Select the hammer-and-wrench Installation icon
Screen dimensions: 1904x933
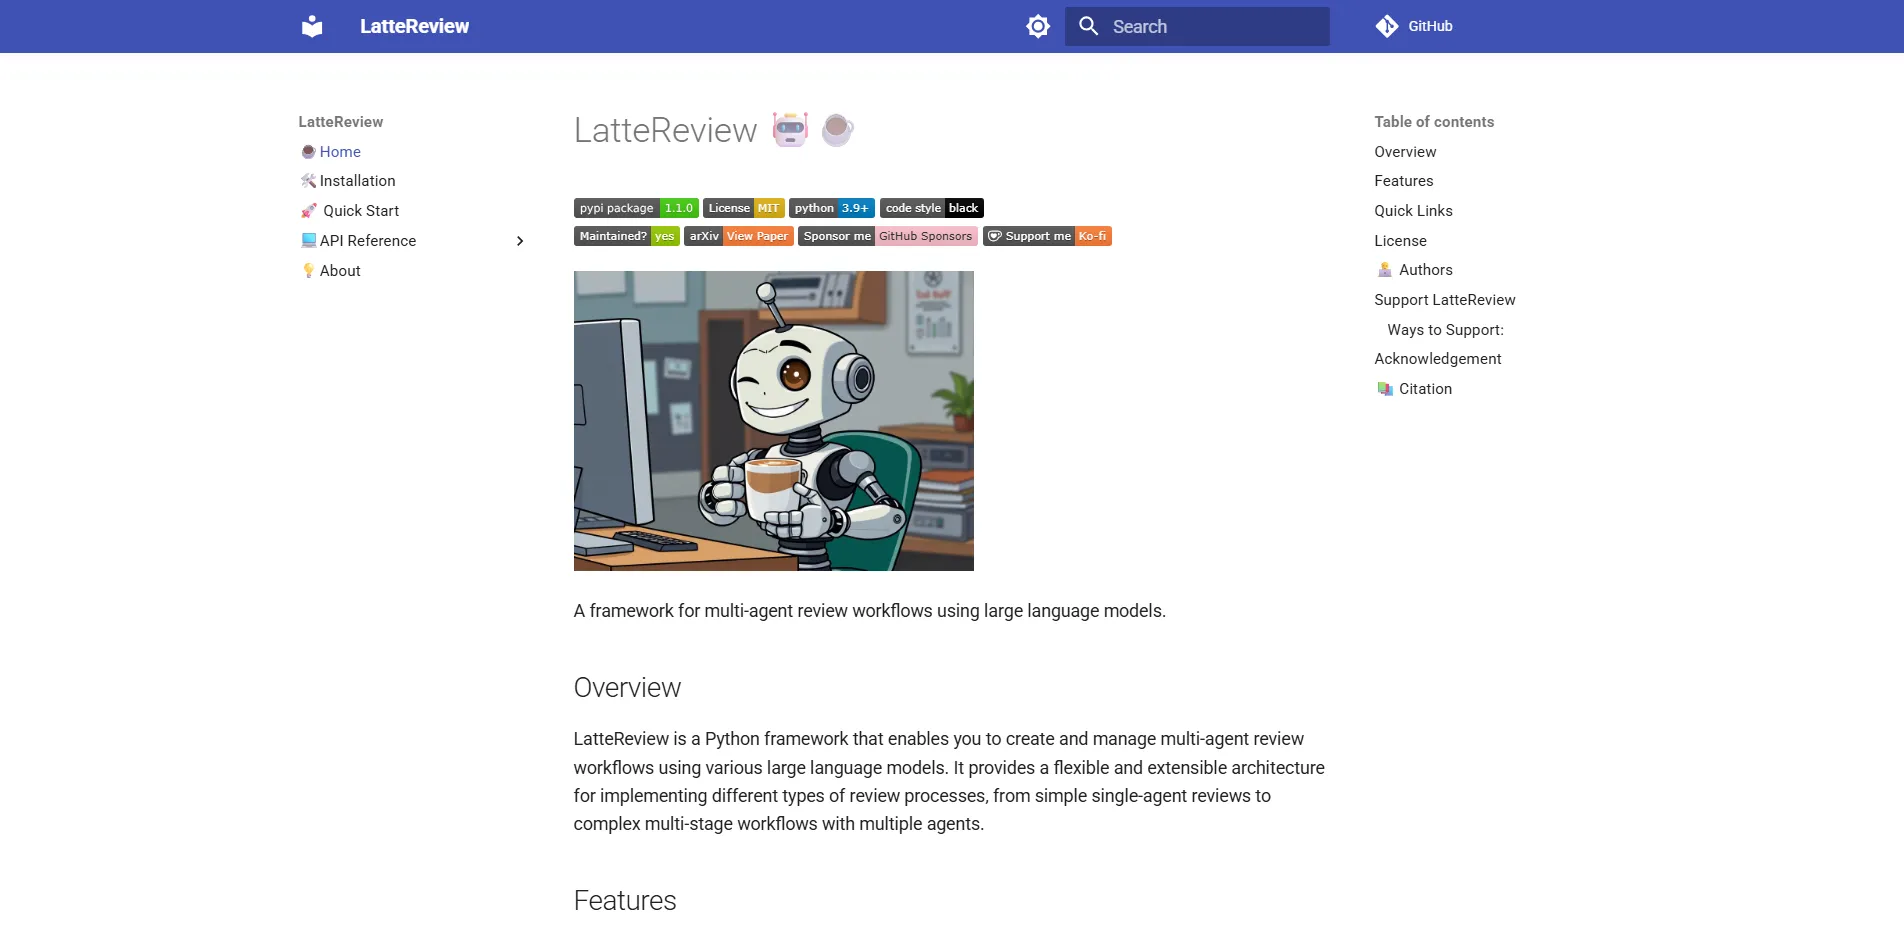coord(308,181)
